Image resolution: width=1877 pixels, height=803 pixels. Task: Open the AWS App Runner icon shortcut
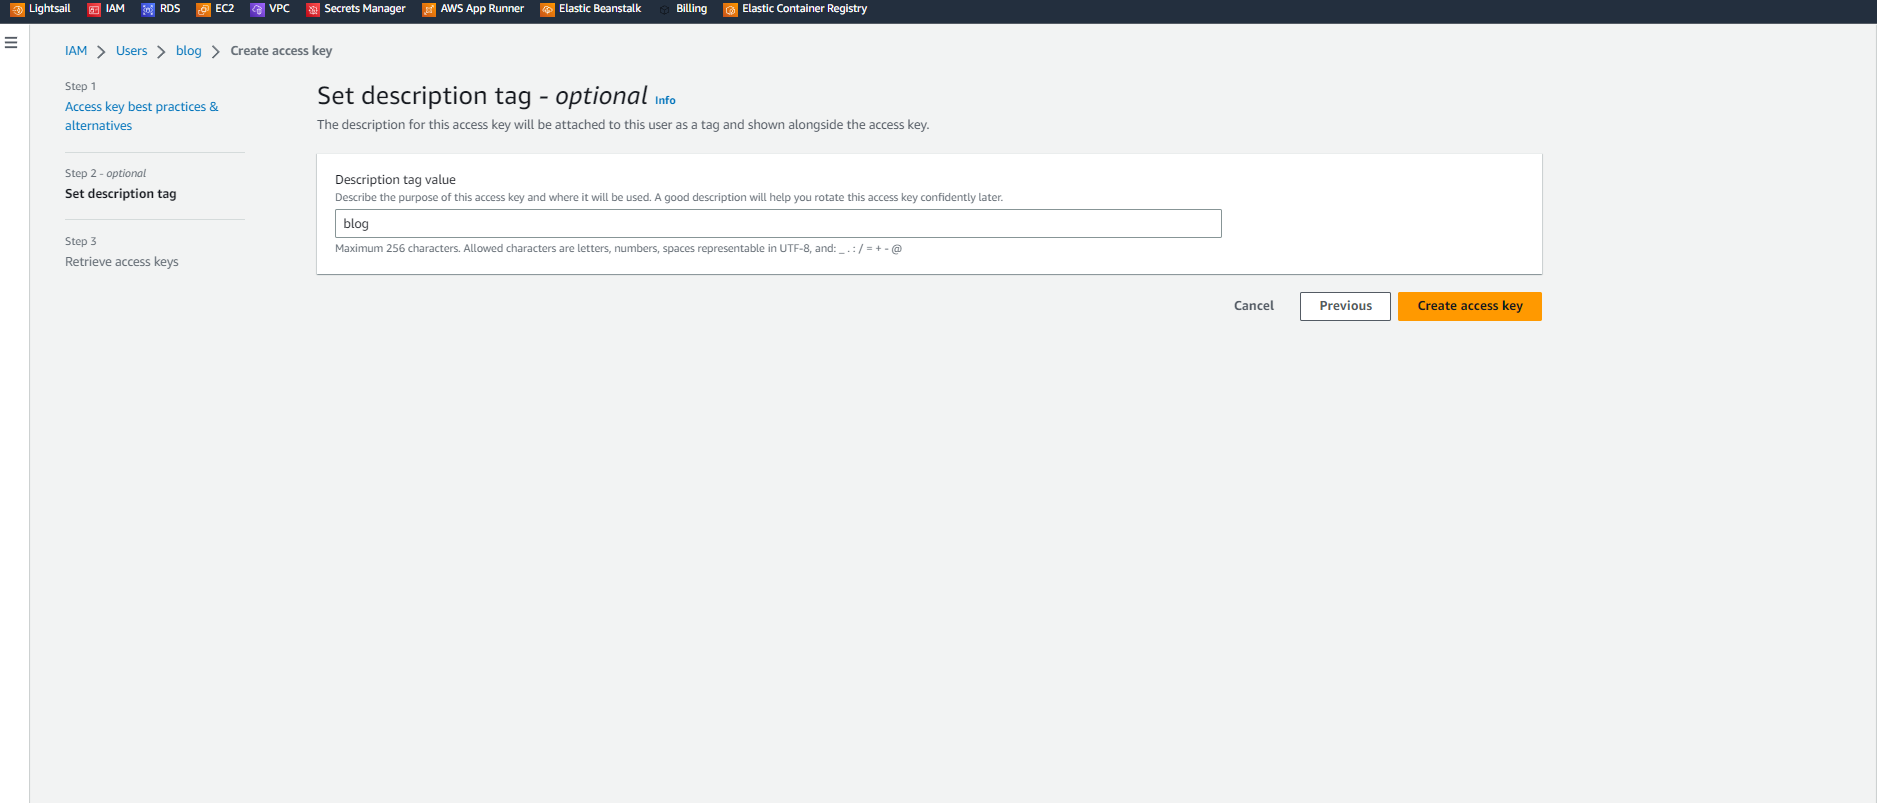pyautogui.click(x=429, y=9)
